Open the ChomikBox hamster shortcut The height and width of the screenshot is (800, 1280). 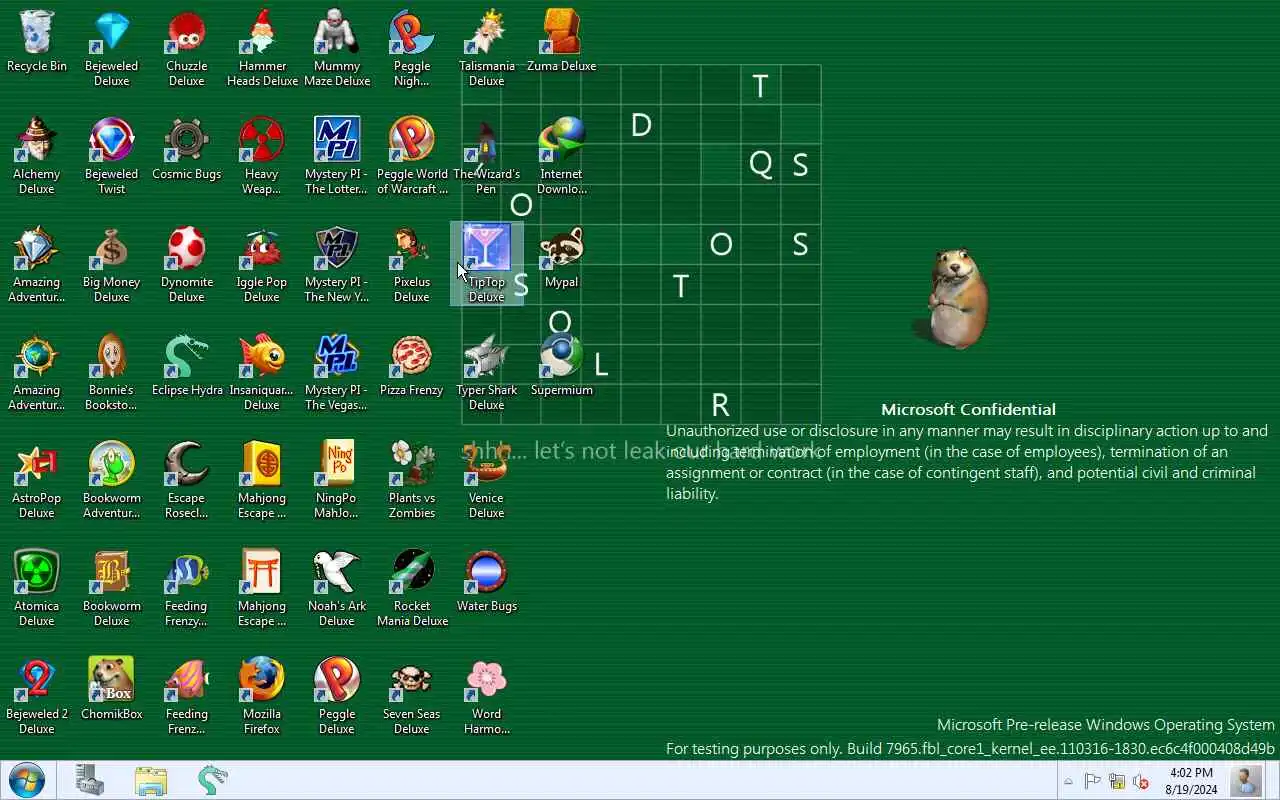[112, 690]
